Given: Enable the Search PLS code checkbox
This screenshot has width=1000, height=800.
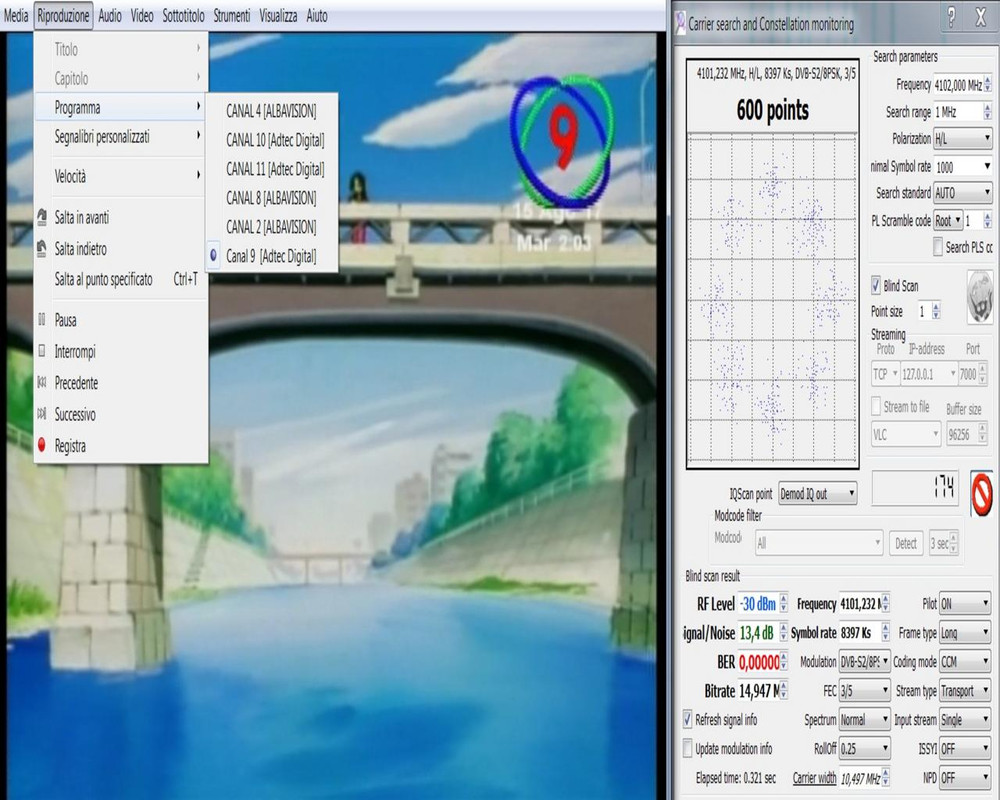Looking at the screenshot, I should point(938,247).
